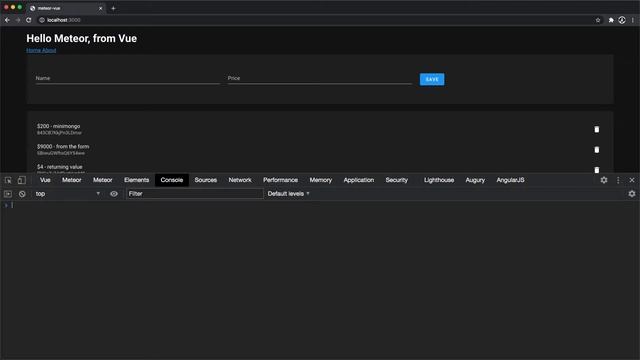Open the second Meteor DevTools tab
This screenshot has width=640, height=360.
[x=102, y=180]
